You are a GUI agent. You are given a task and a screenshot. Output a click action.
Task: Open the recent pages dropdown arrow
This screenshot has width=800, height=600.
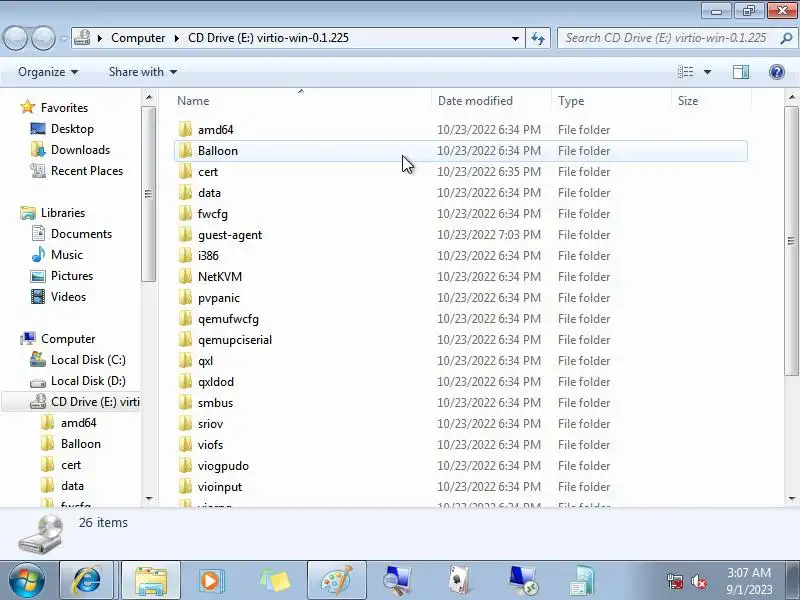click(x=63, y=38)
